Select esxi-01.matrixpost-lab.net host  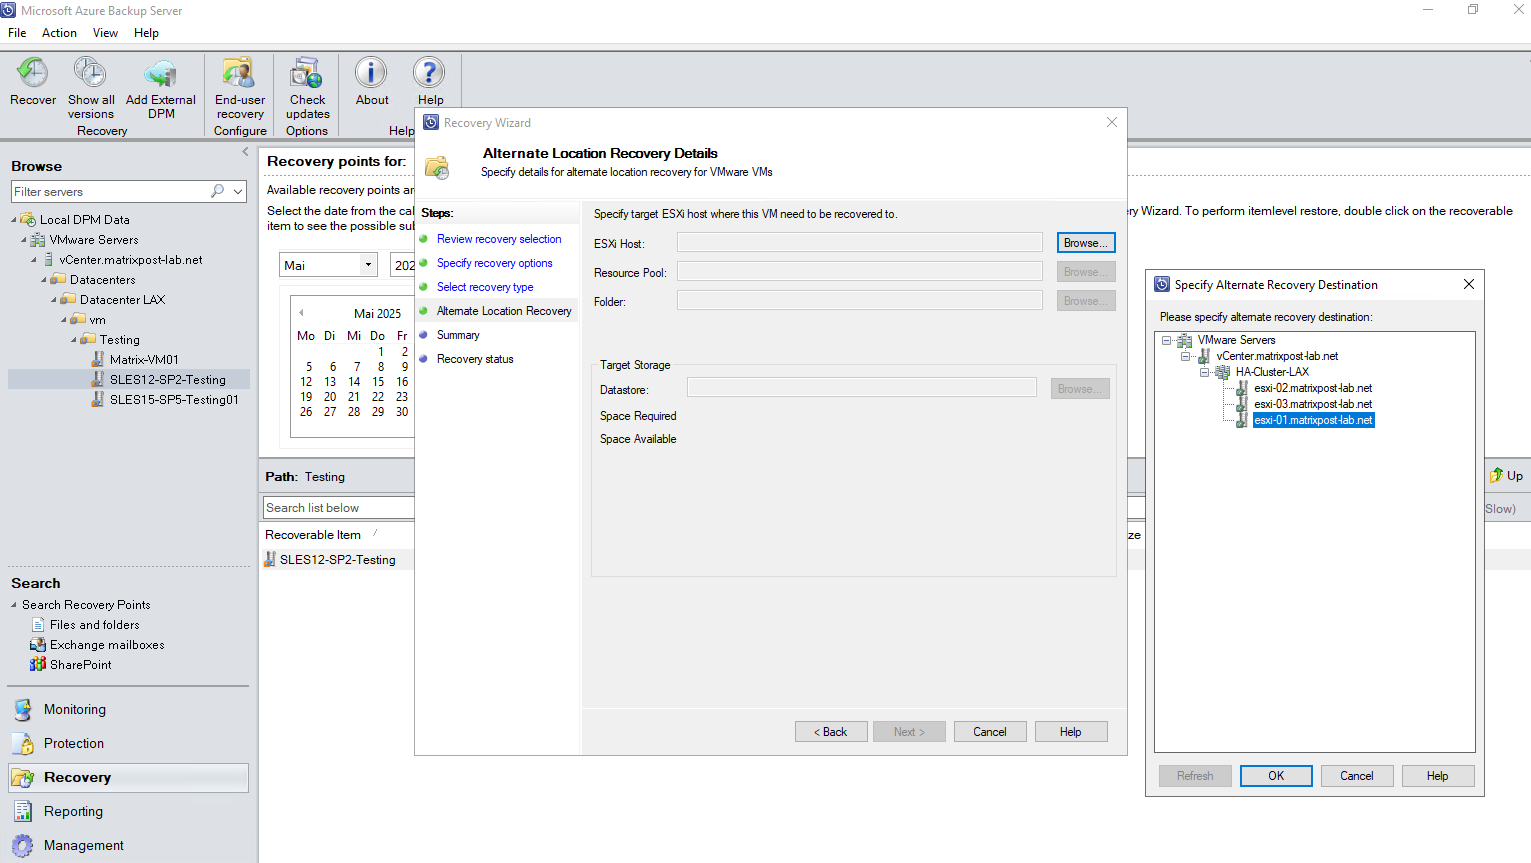pos(1313,420)
